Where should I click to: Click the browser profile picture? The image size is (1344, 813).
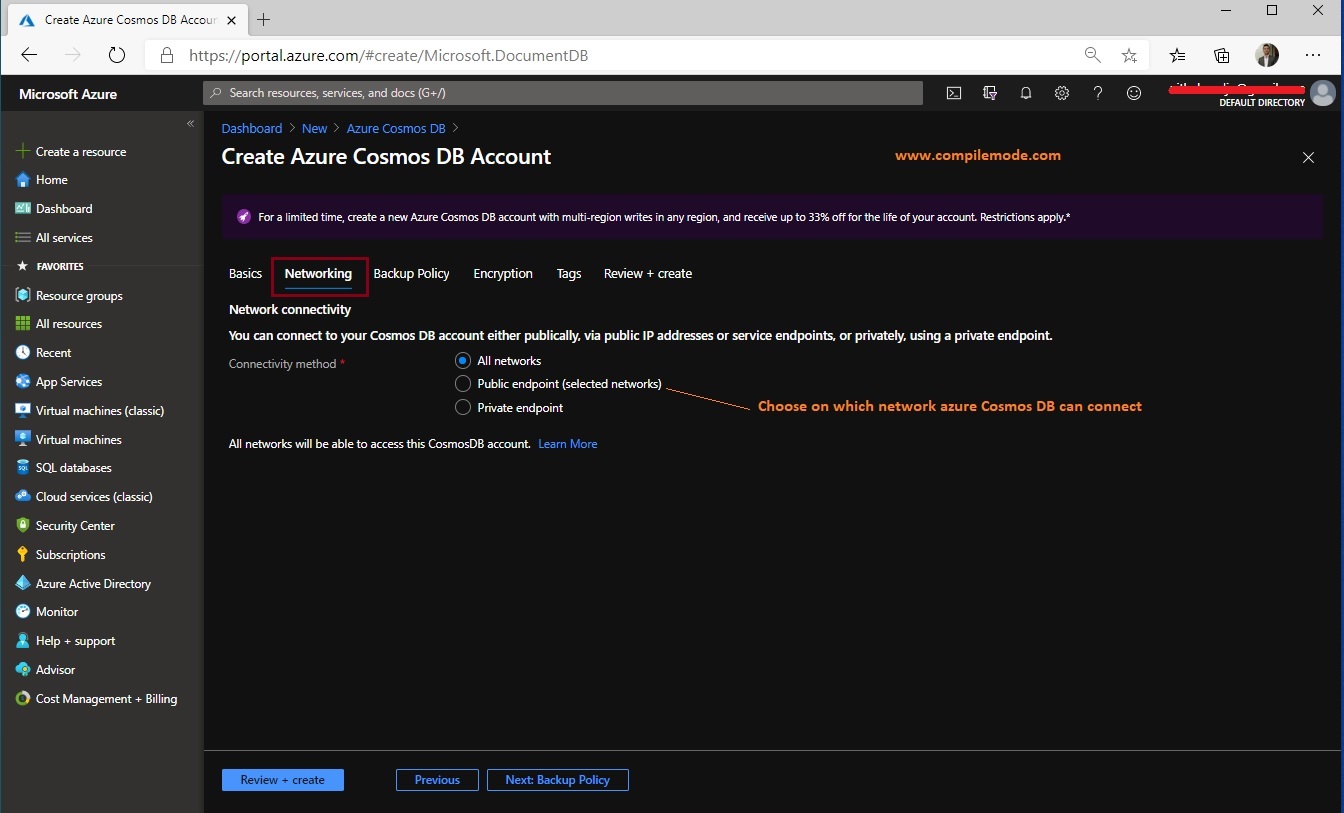coord(1267,56)
